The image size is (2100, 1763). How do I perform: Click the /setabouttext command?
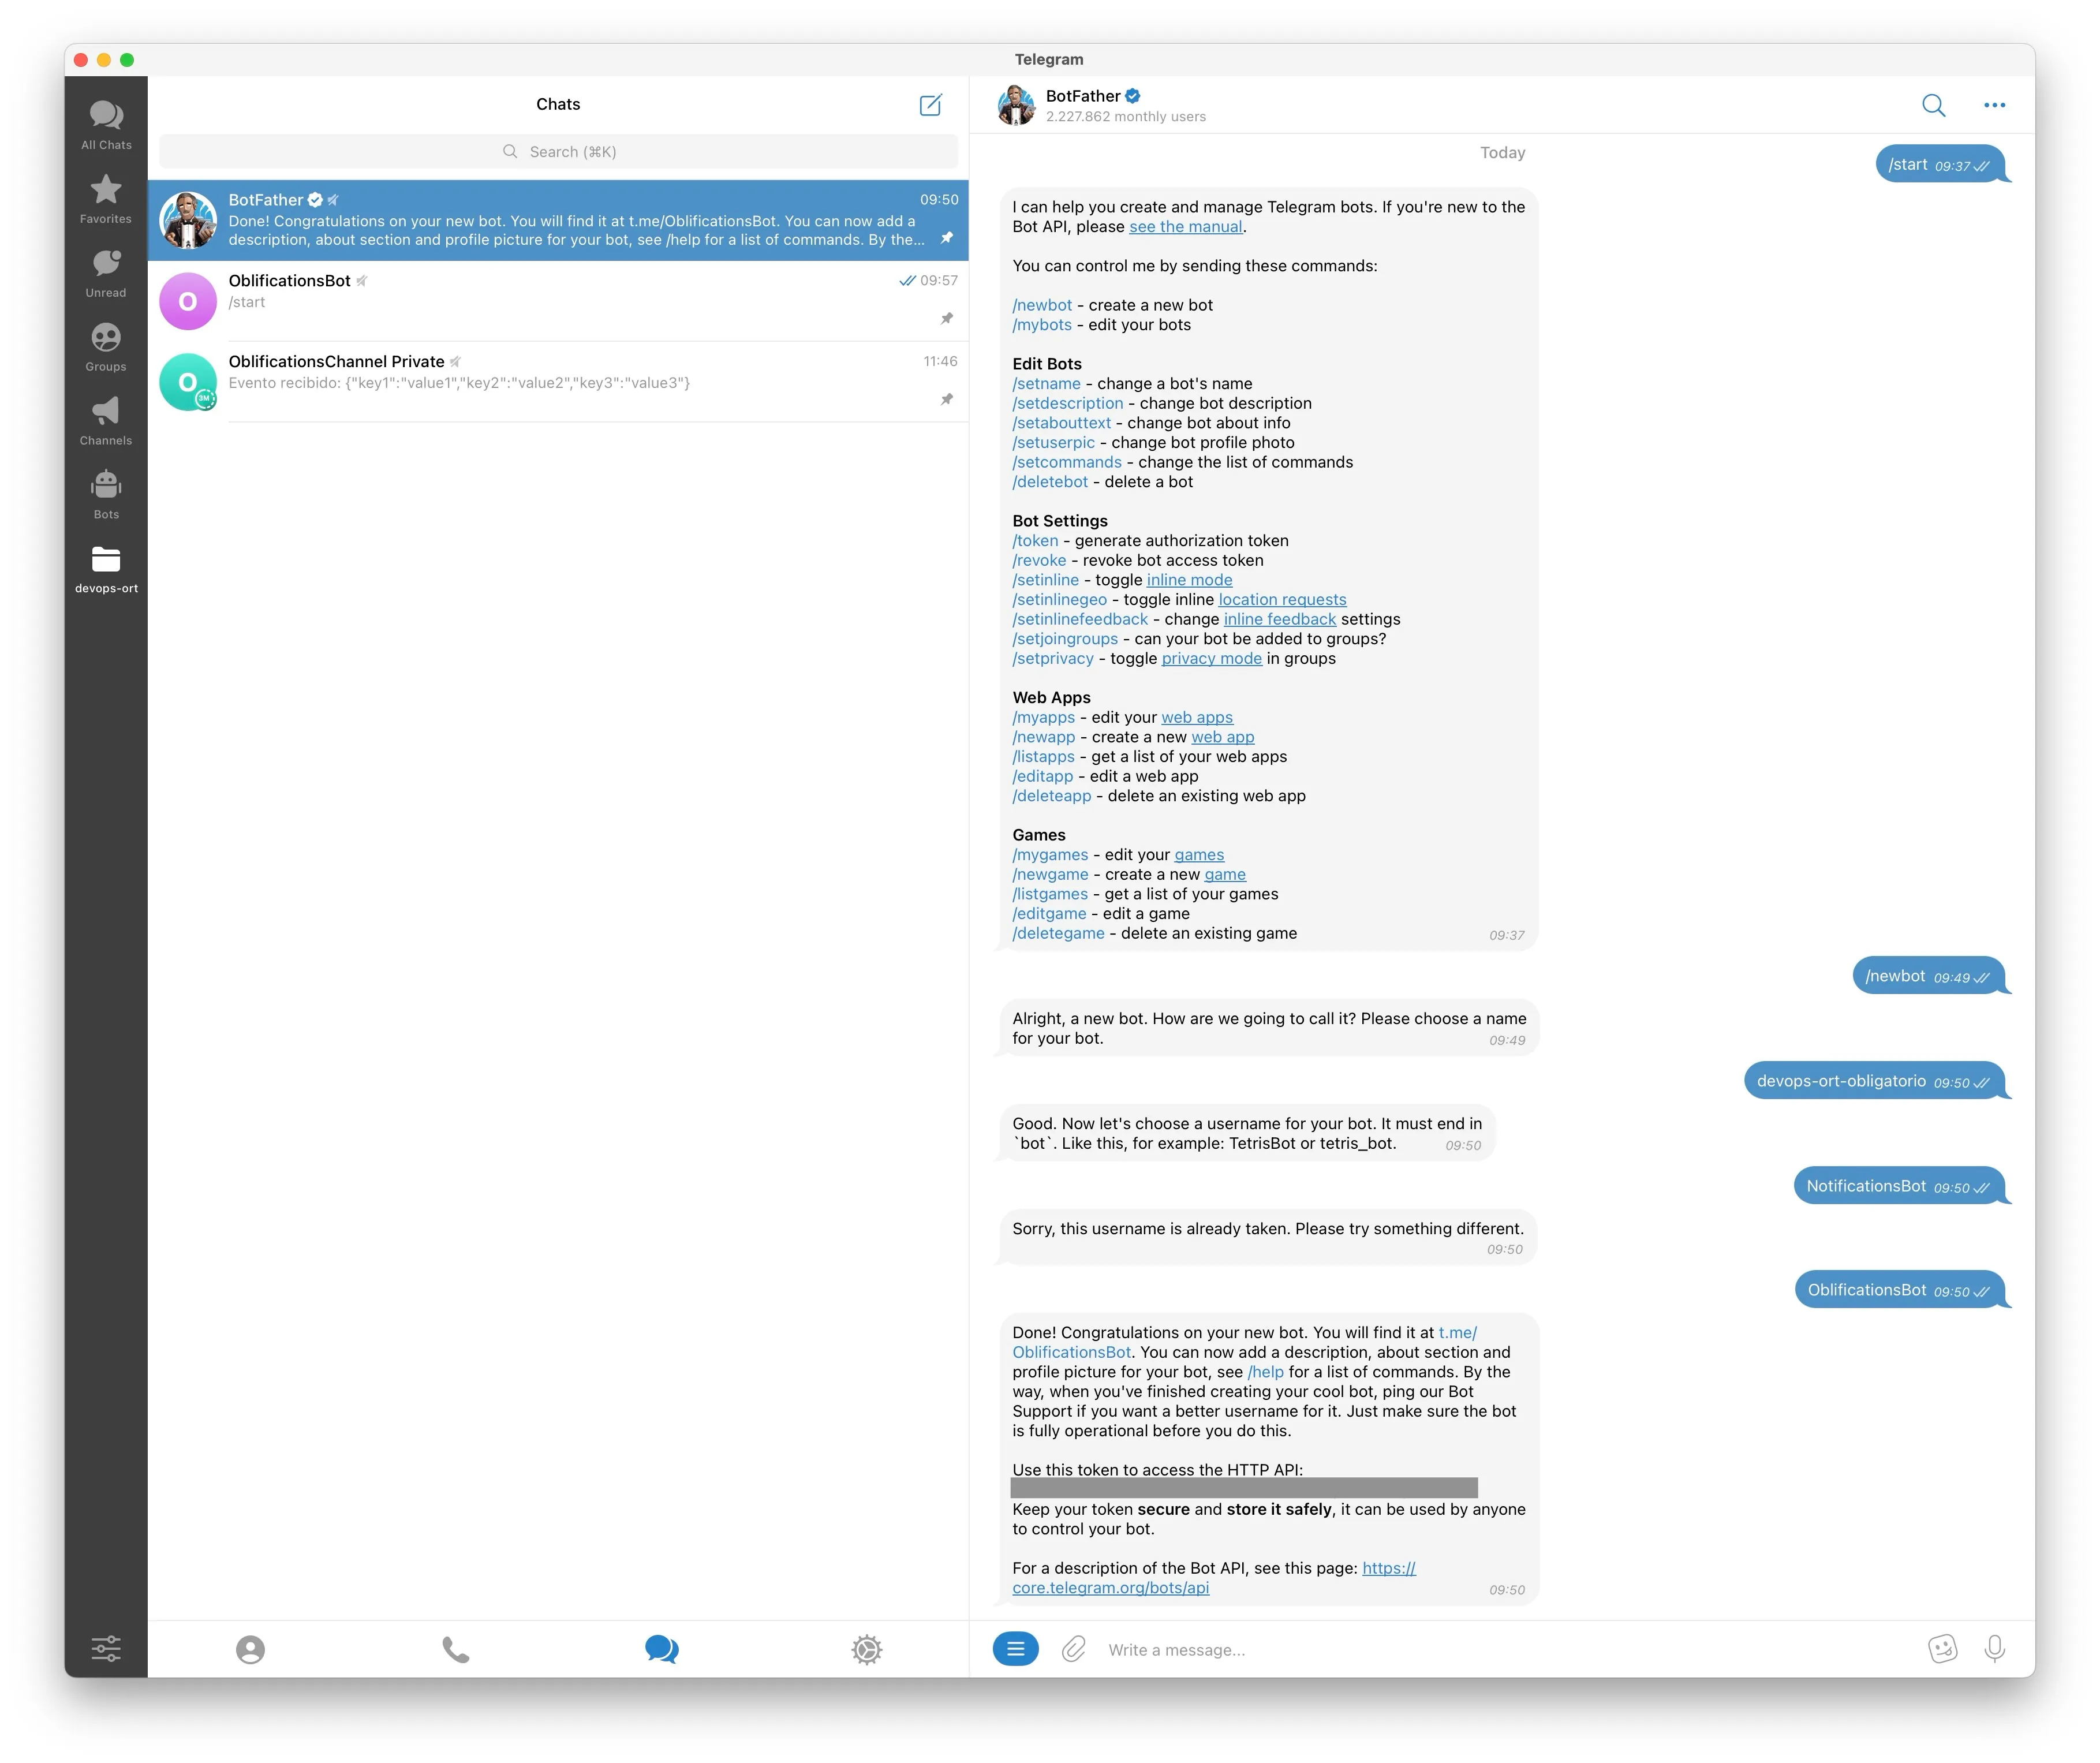click(1062, 423)
